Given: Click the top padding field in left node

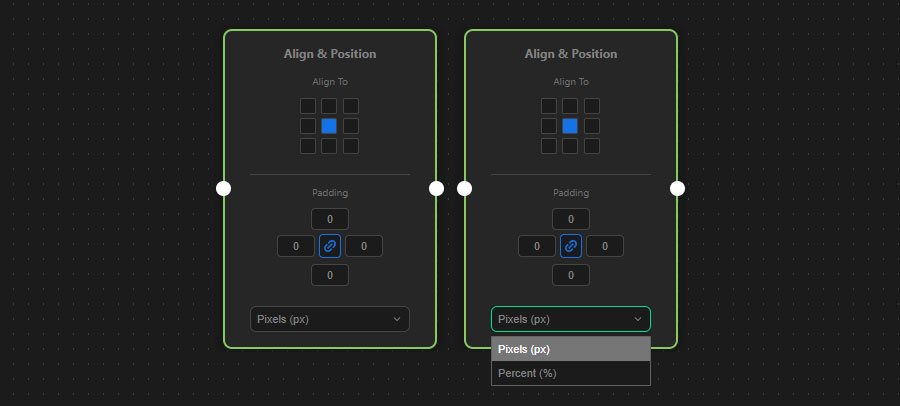Looking at the screenshot, I should [x=330, y=219].
